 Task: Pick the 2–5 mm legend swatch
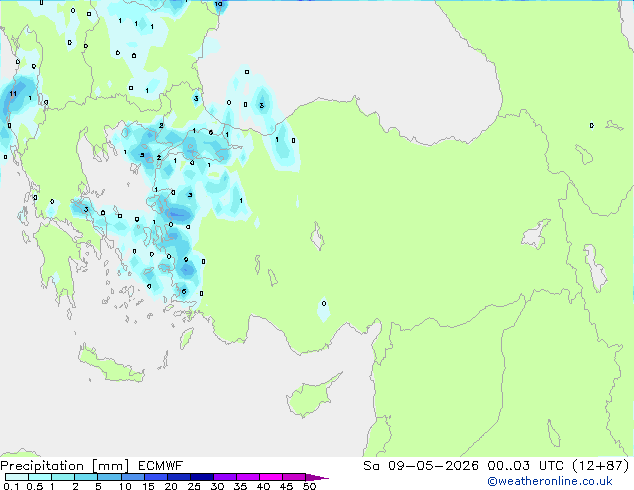pyautogui.click(x=86, y=477)
